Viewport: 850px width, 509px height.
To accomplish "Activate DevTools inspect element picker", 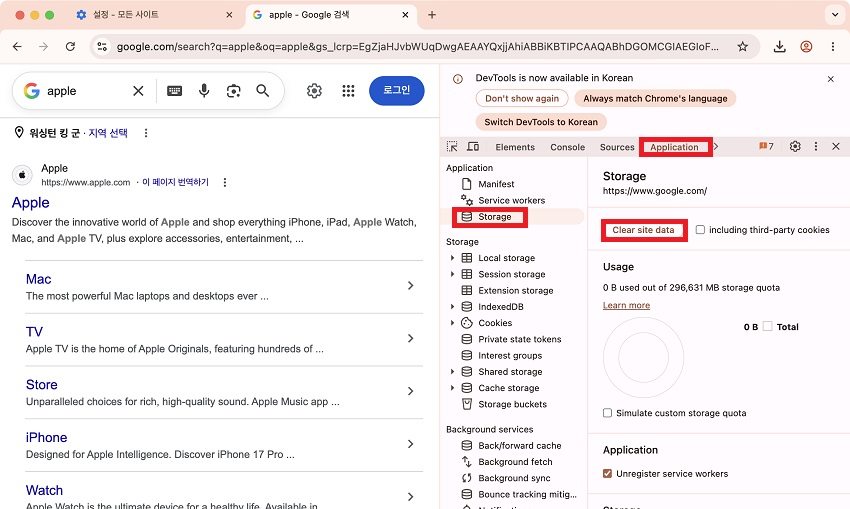I will 452,146.
